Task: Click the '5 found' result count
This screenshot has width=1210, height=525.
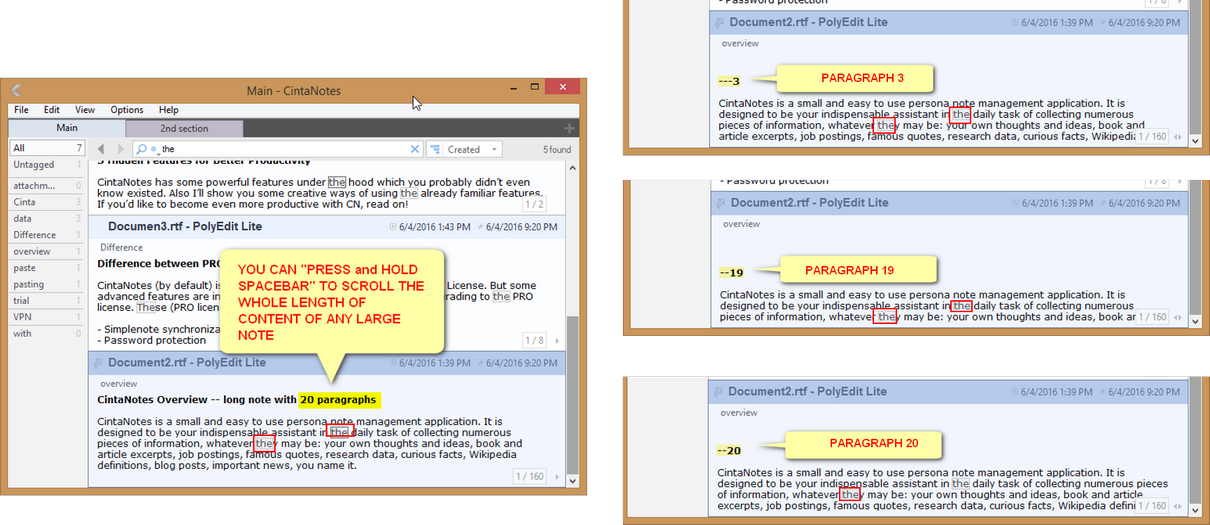Action: (557, 149)
